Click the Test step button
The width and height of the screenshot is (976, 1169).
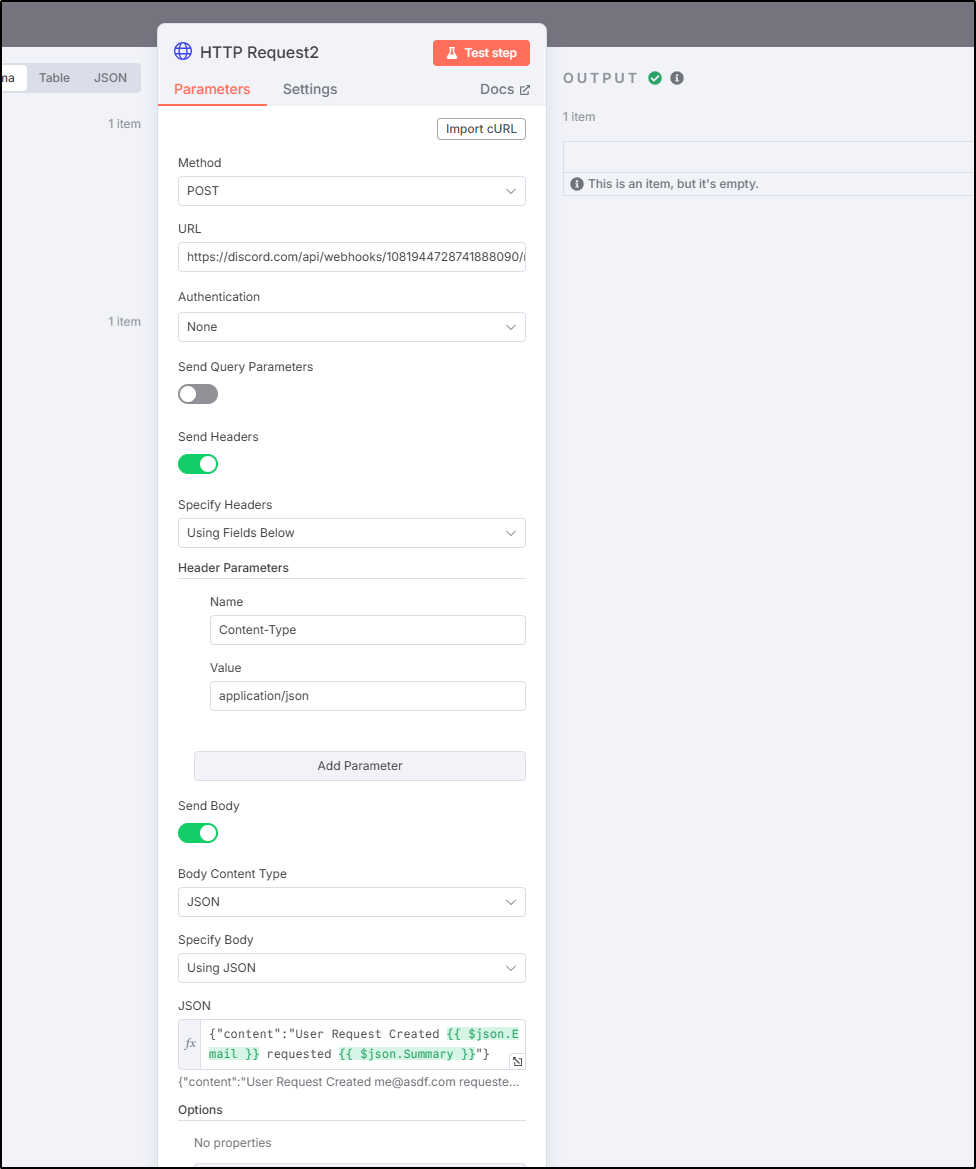482,53
